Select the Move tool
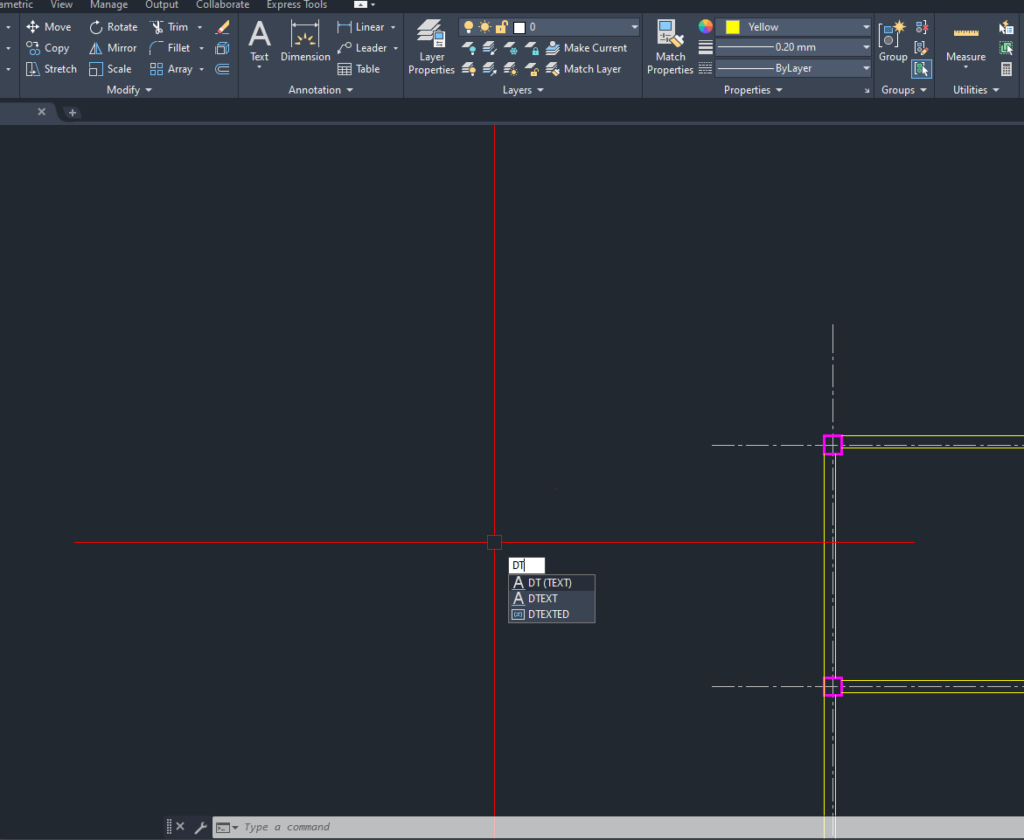Screen dimensions: 1024x840 click(48, 27)
